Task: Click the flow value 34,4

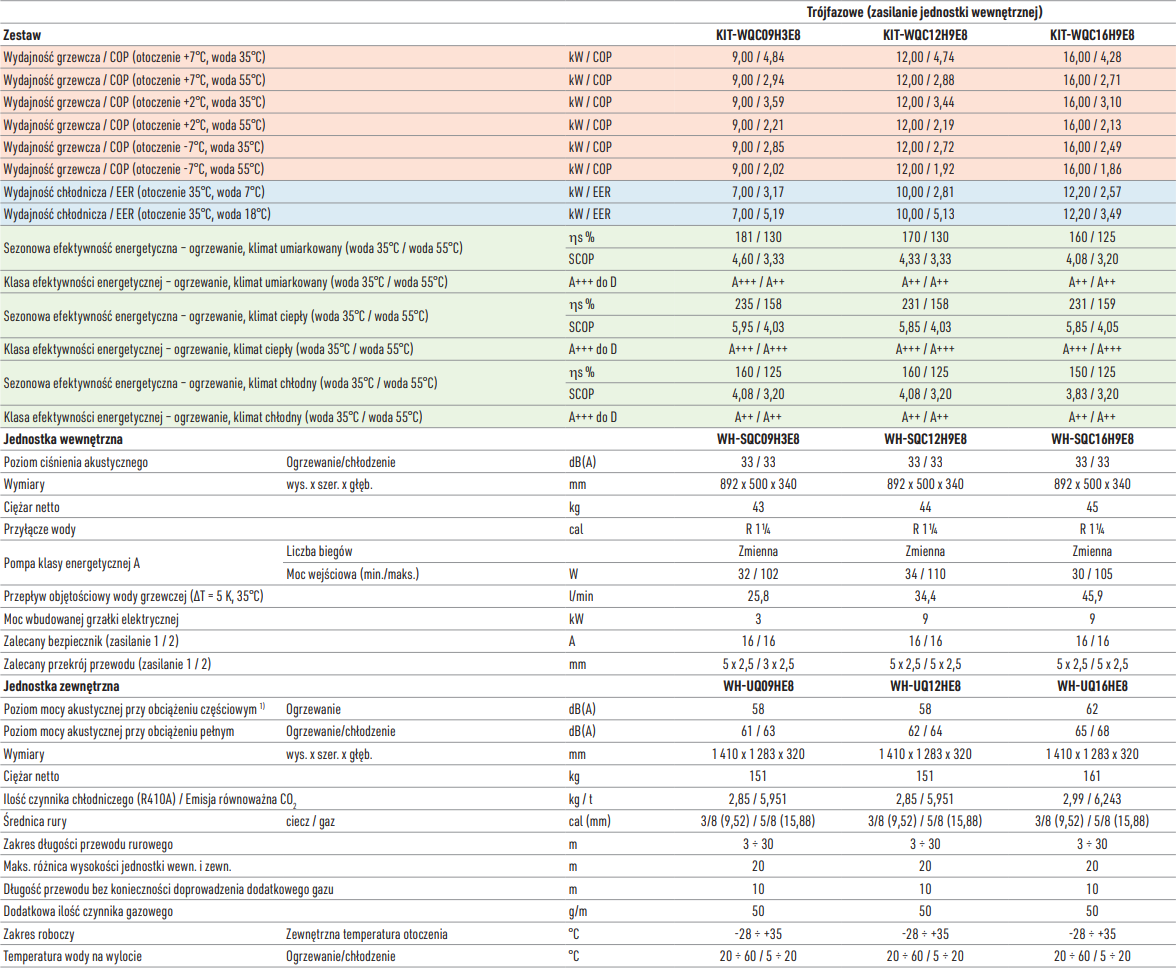Action: click(x=925, y=596)
